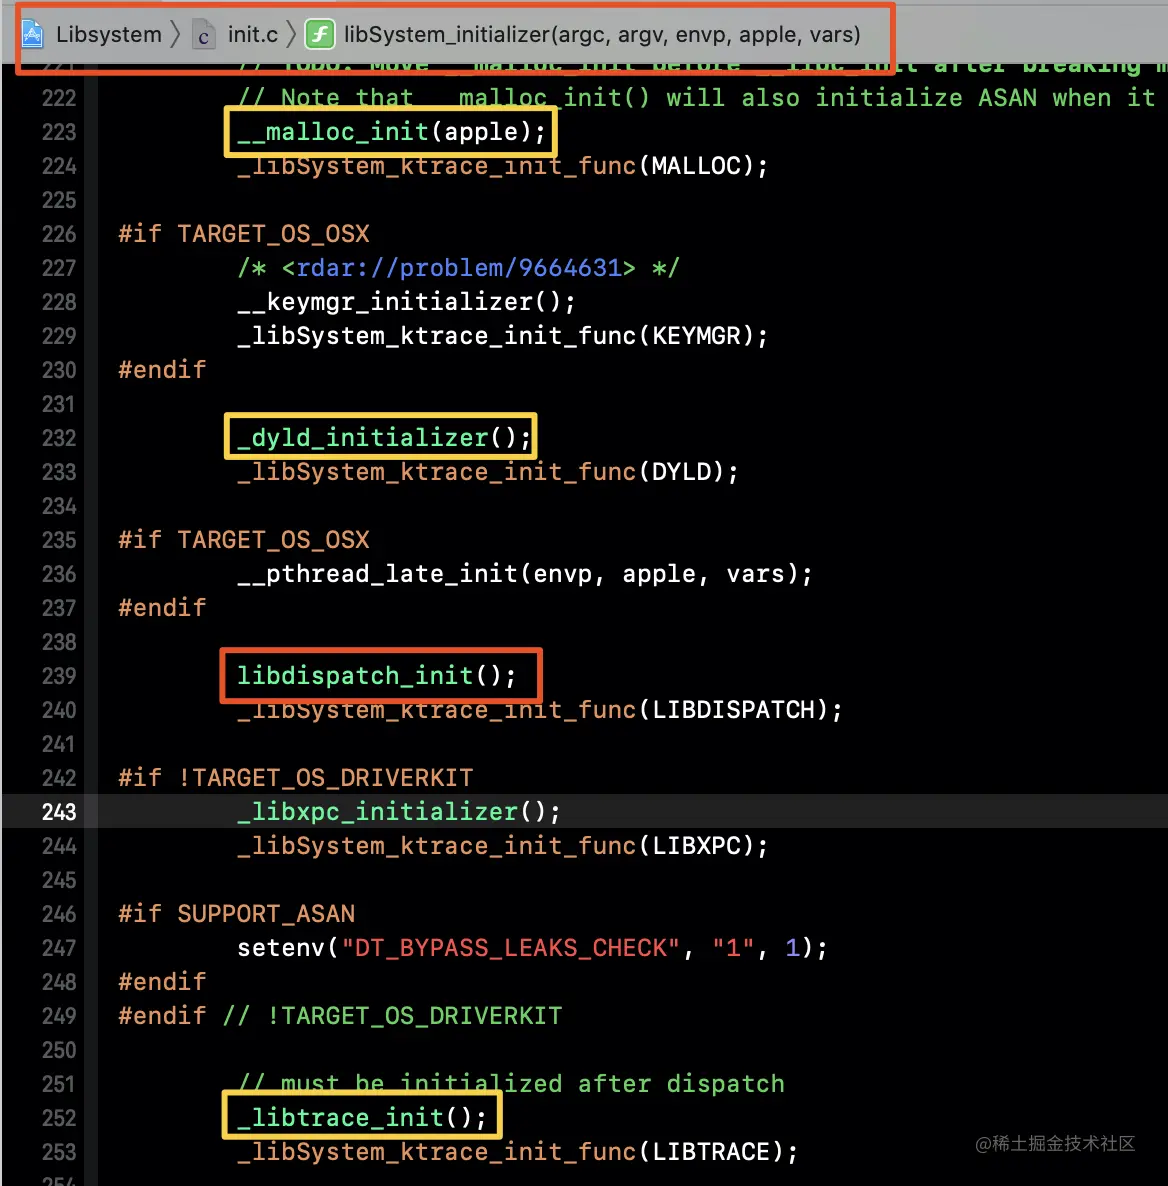
Task: Click _libSystem_ktrace_init_func(DYLD); line
Action: pyautogui.click(x=488, y=472)
